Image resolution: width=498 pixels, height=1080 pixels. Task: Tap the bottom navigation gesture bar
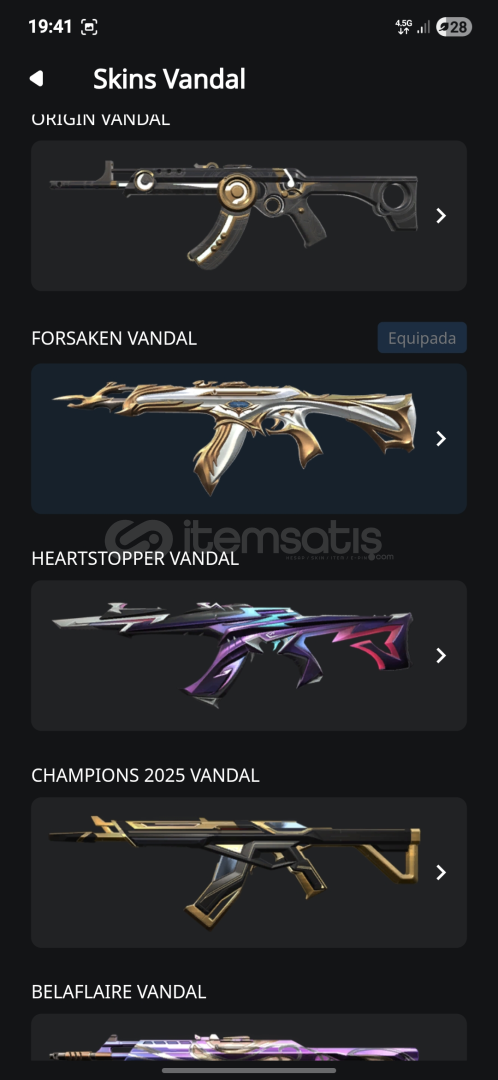249,1070
